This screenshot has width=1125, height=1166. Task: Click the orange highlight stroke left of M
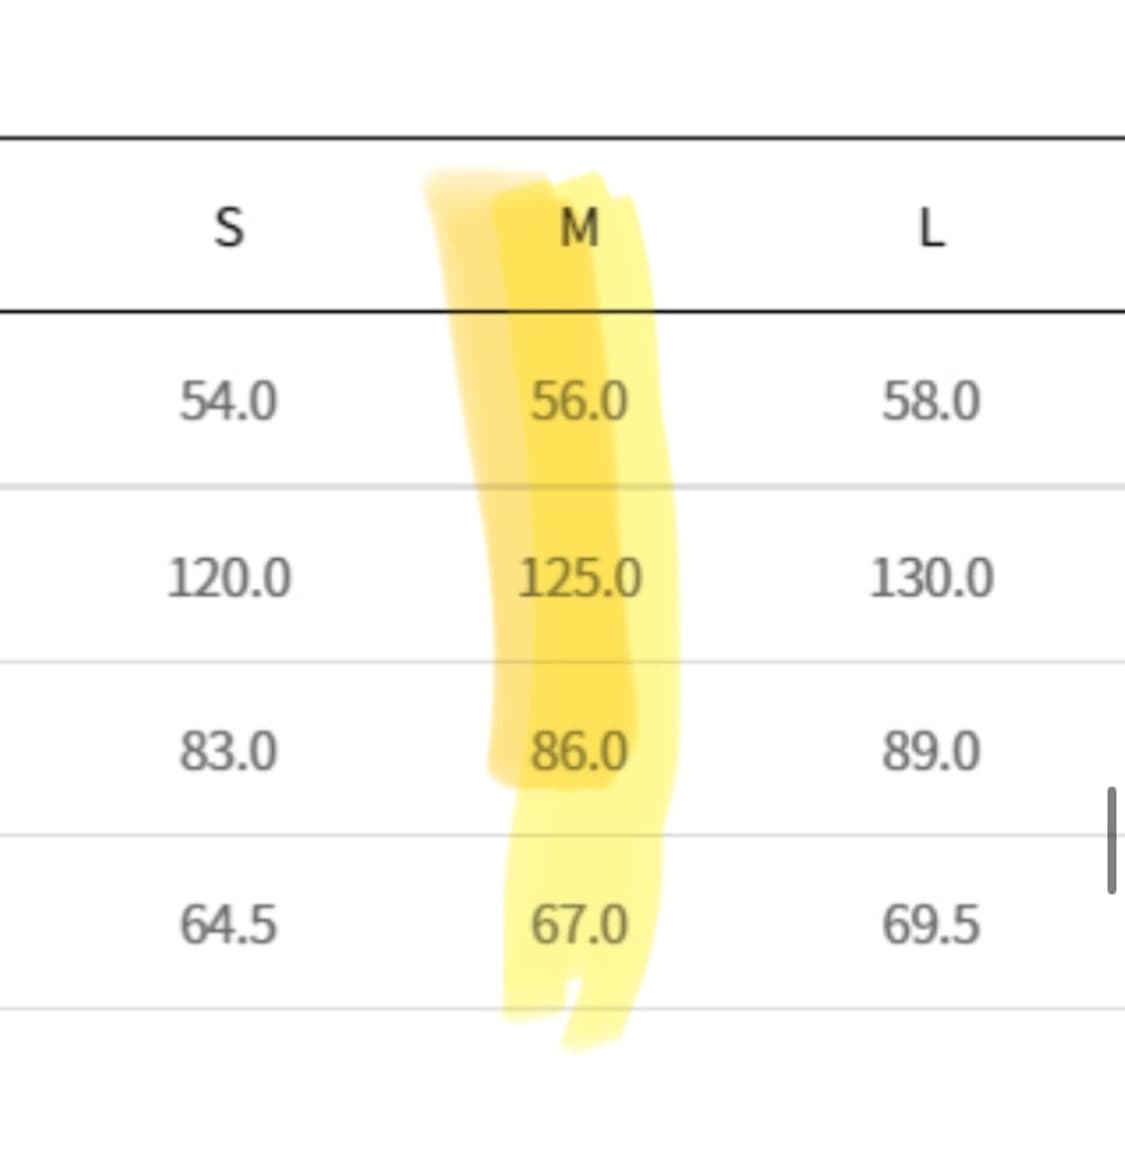coord(470,300)
